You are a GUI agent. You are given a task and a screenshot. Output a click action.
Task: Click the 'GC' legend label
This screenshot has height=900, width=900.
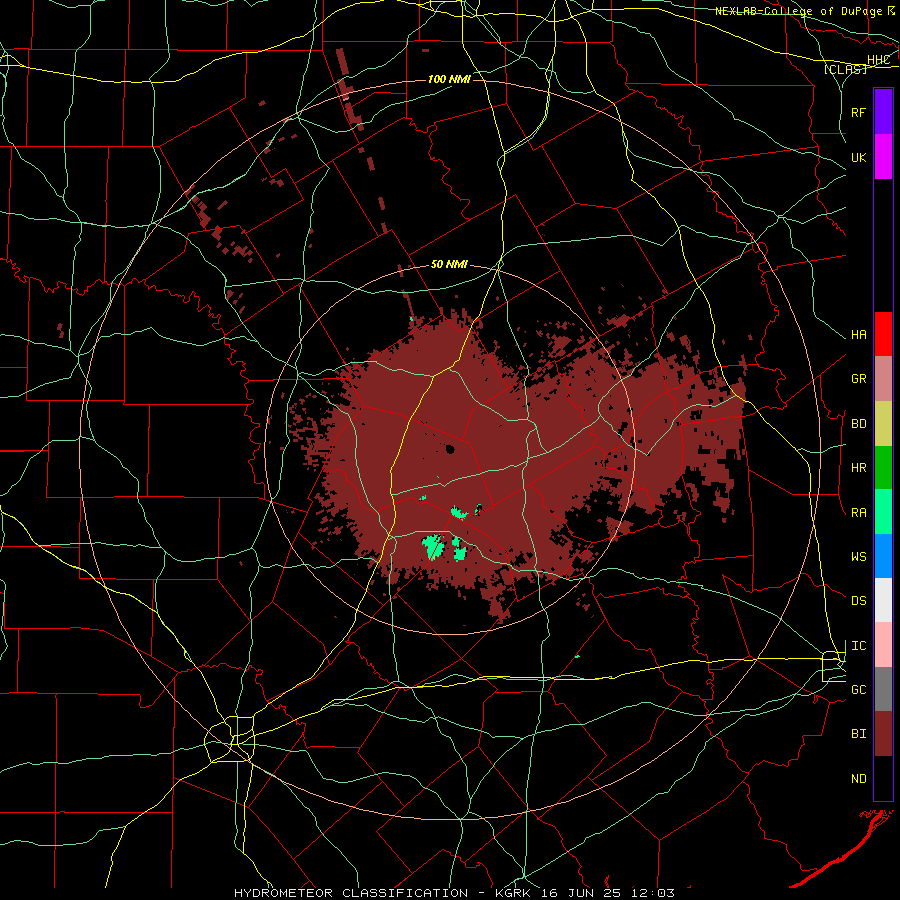coord(858,689)
